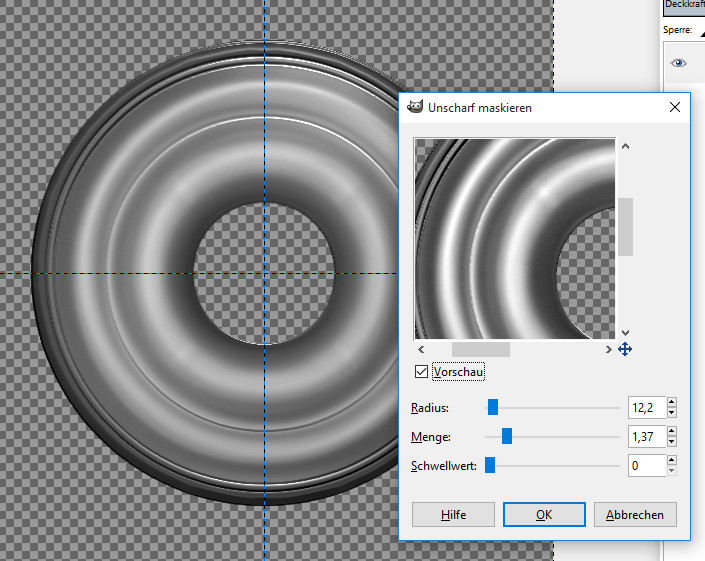
Task: Click the Schwellwert value field 0
Action: (647, 465)
